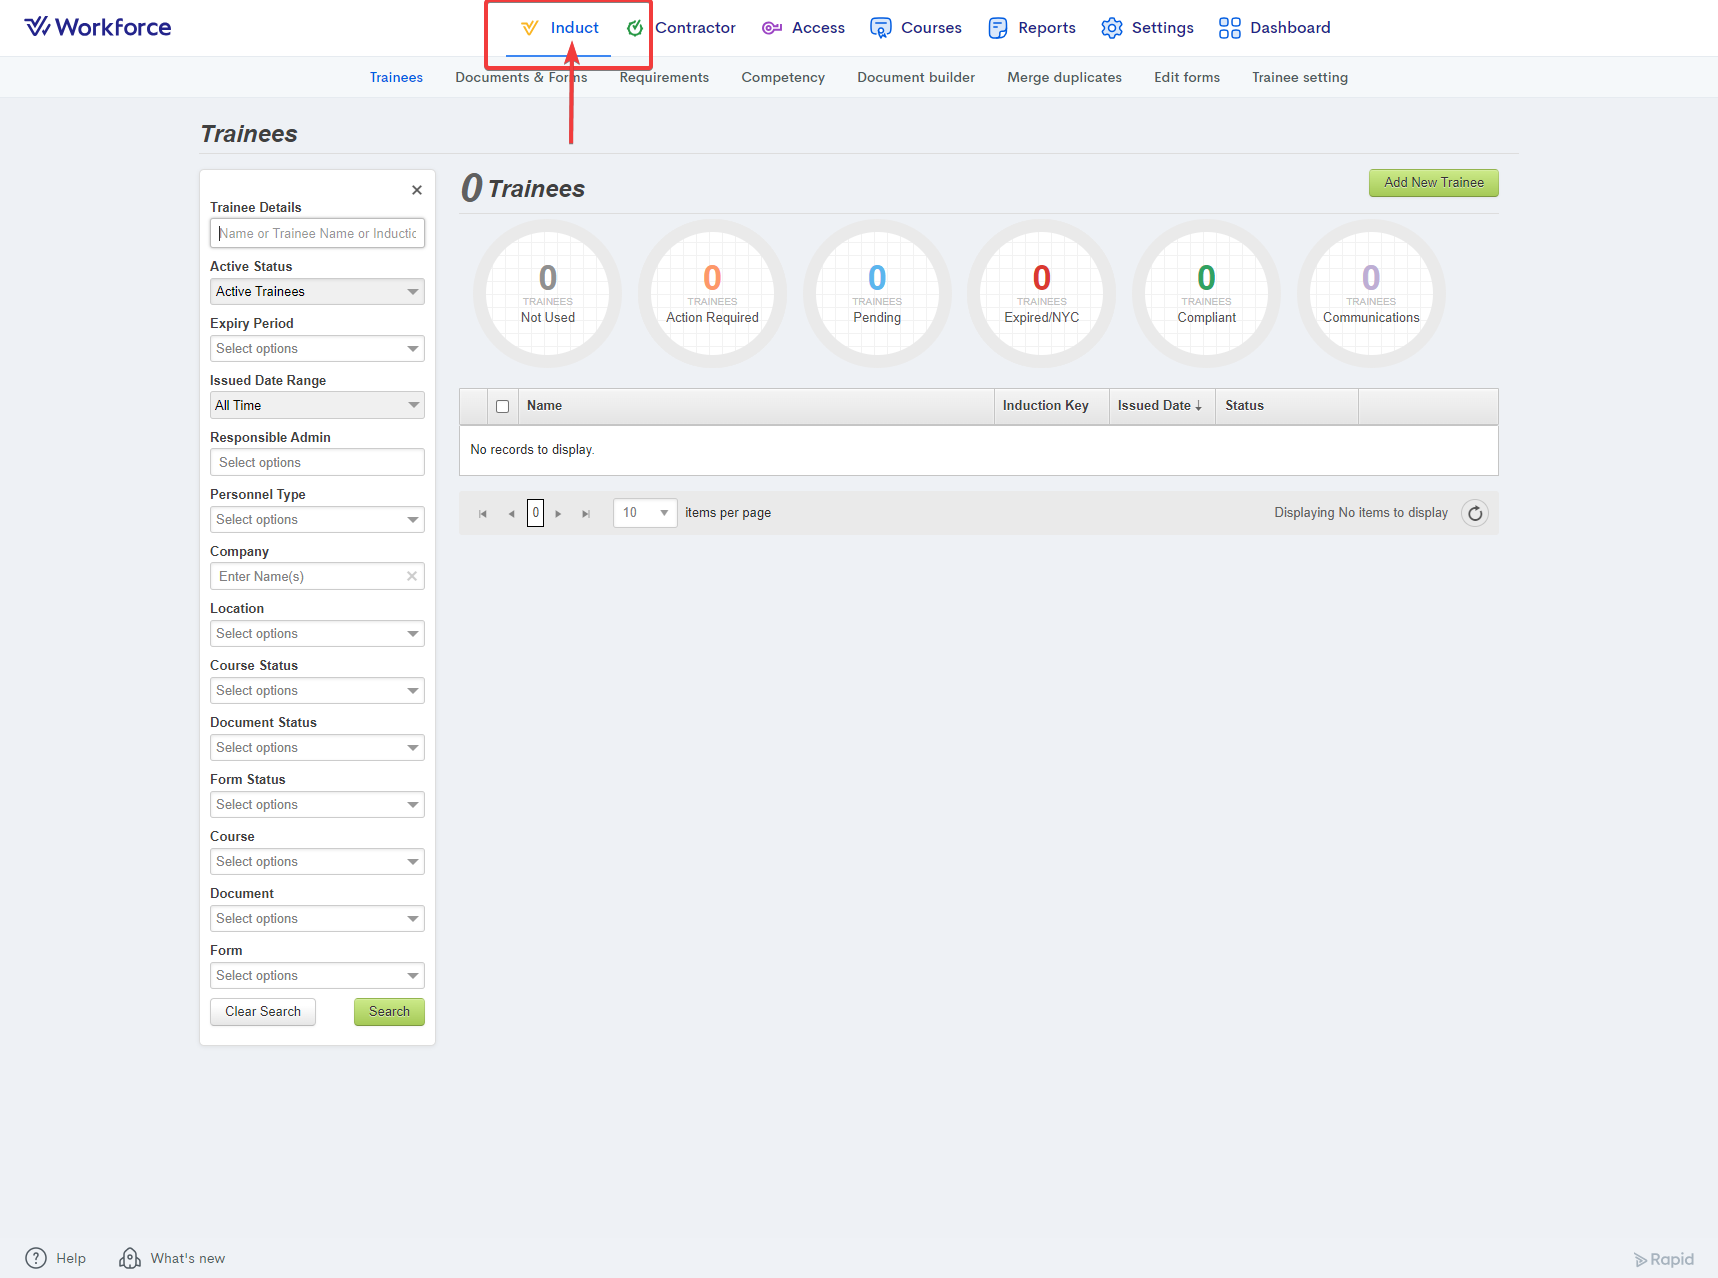Switch to the Competency tab
1718x1278 pixels.
[782, 78]
